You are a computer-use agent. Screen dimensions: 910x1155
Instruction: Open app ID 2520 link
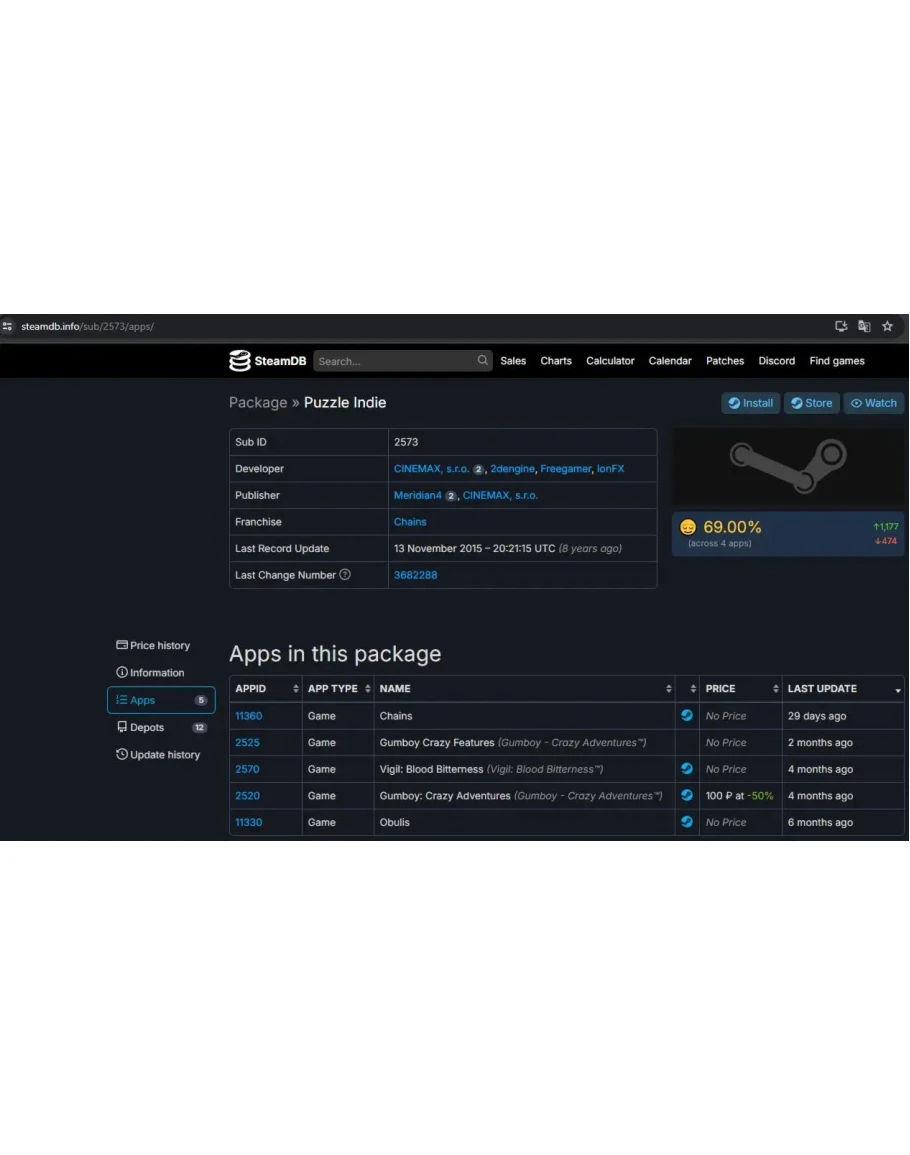pyautogui.click(x=247, y=796)
